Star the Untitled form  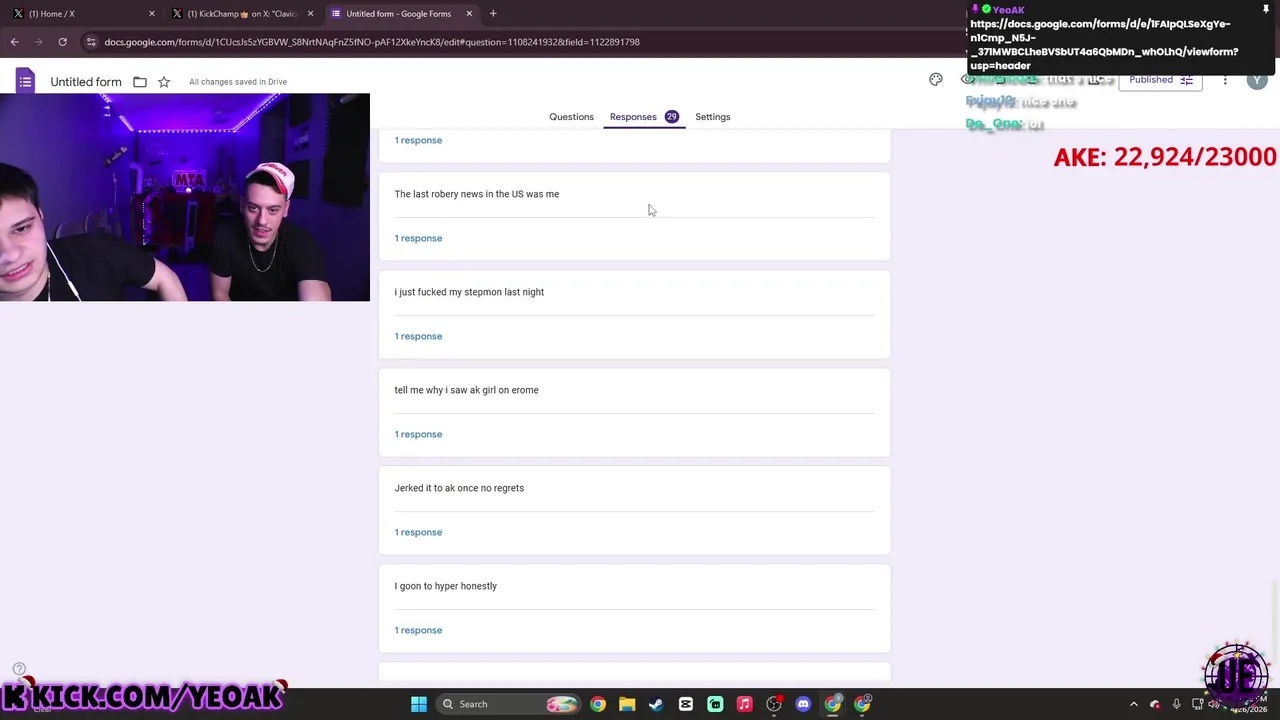click(164, 82)
